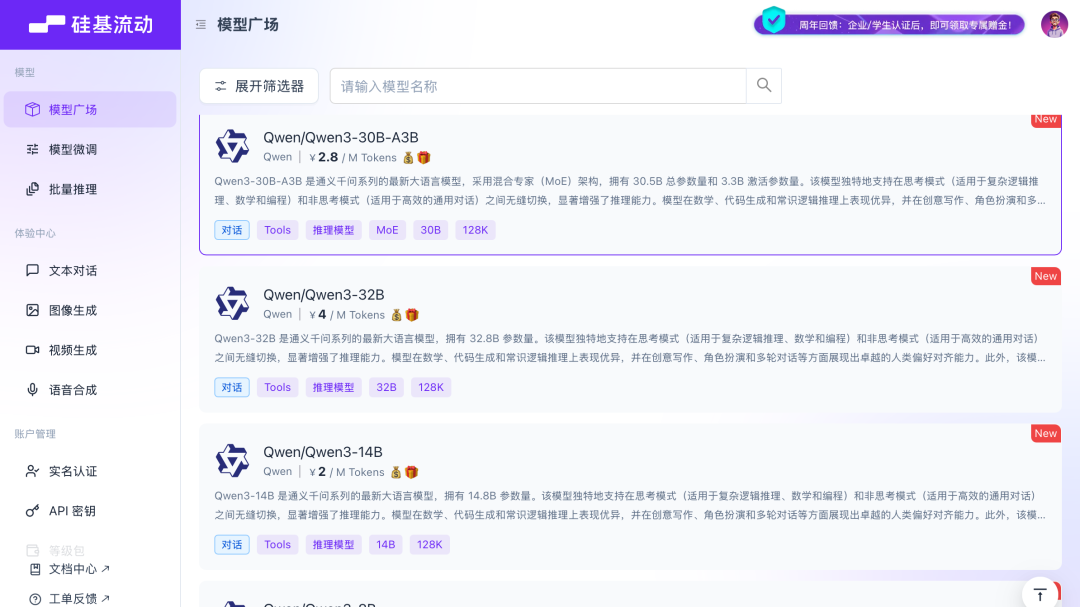Viewport: 1080px width, 607px height.
Task: Click the shield check badge icon
Action: click(773, 20)
